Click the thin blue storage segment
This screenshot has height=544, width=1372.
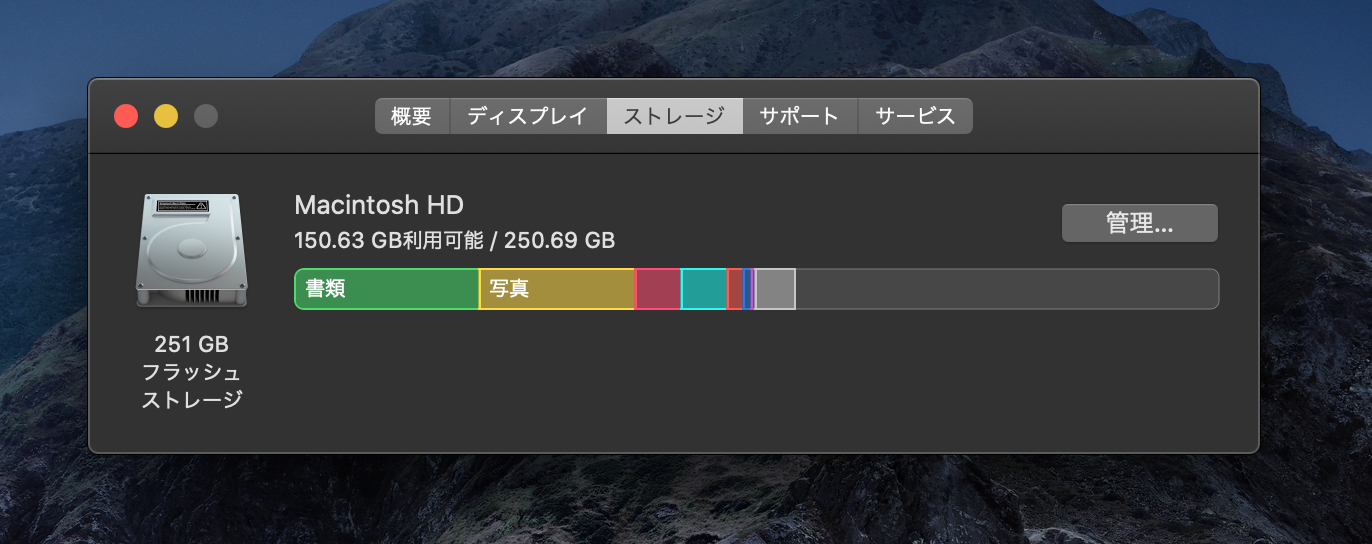[747, 289]
